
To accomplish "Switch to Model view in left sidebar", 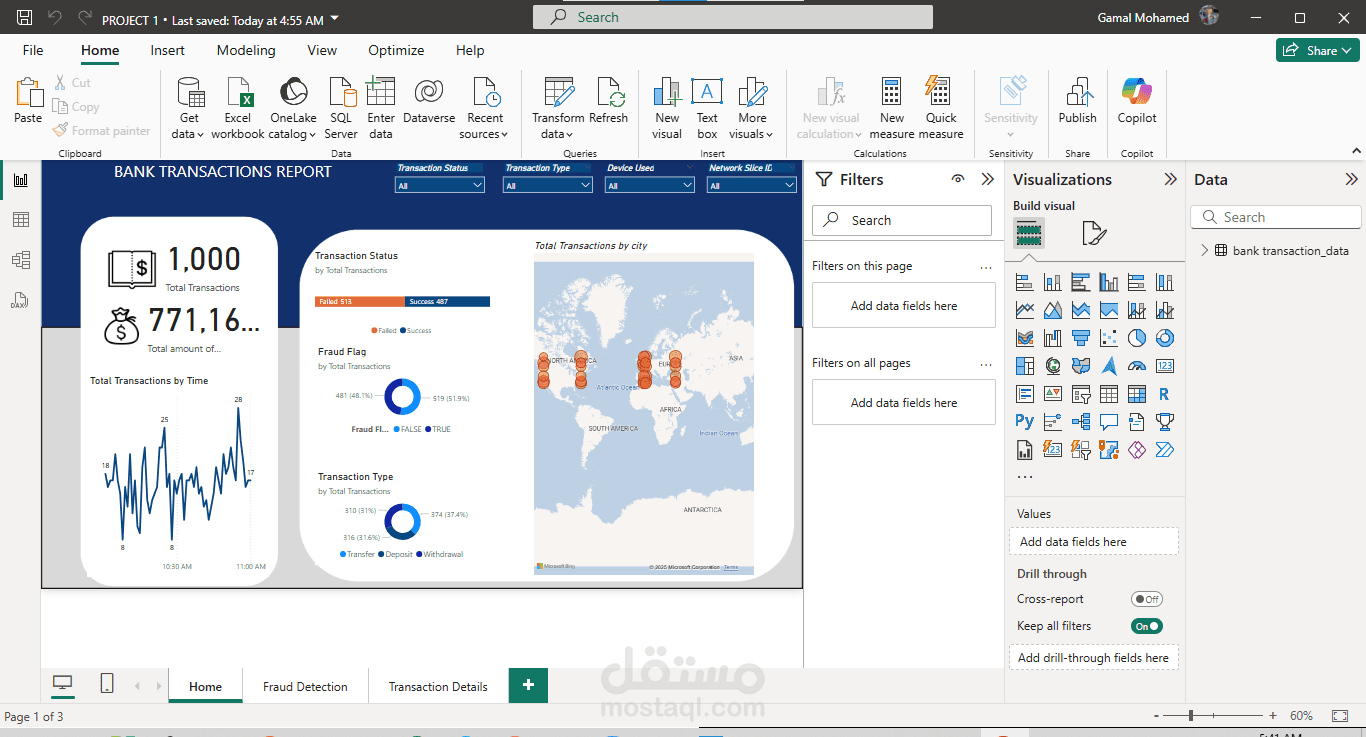I will click(20, 260).
